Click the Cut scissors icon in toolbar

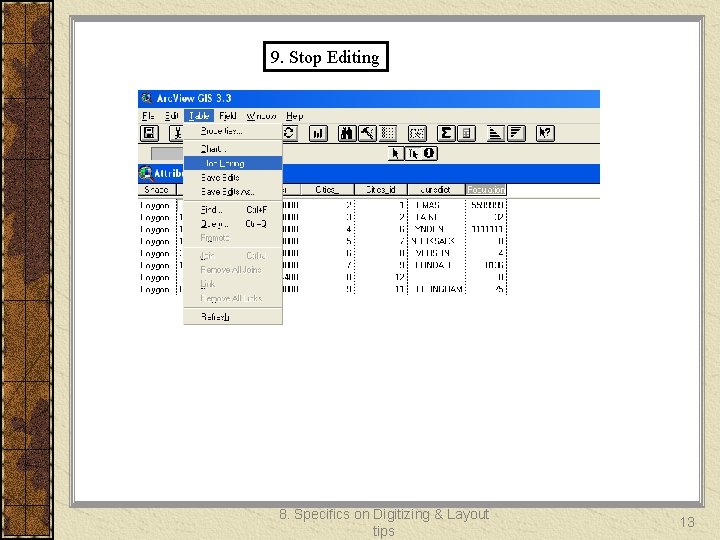pos(176,133)
